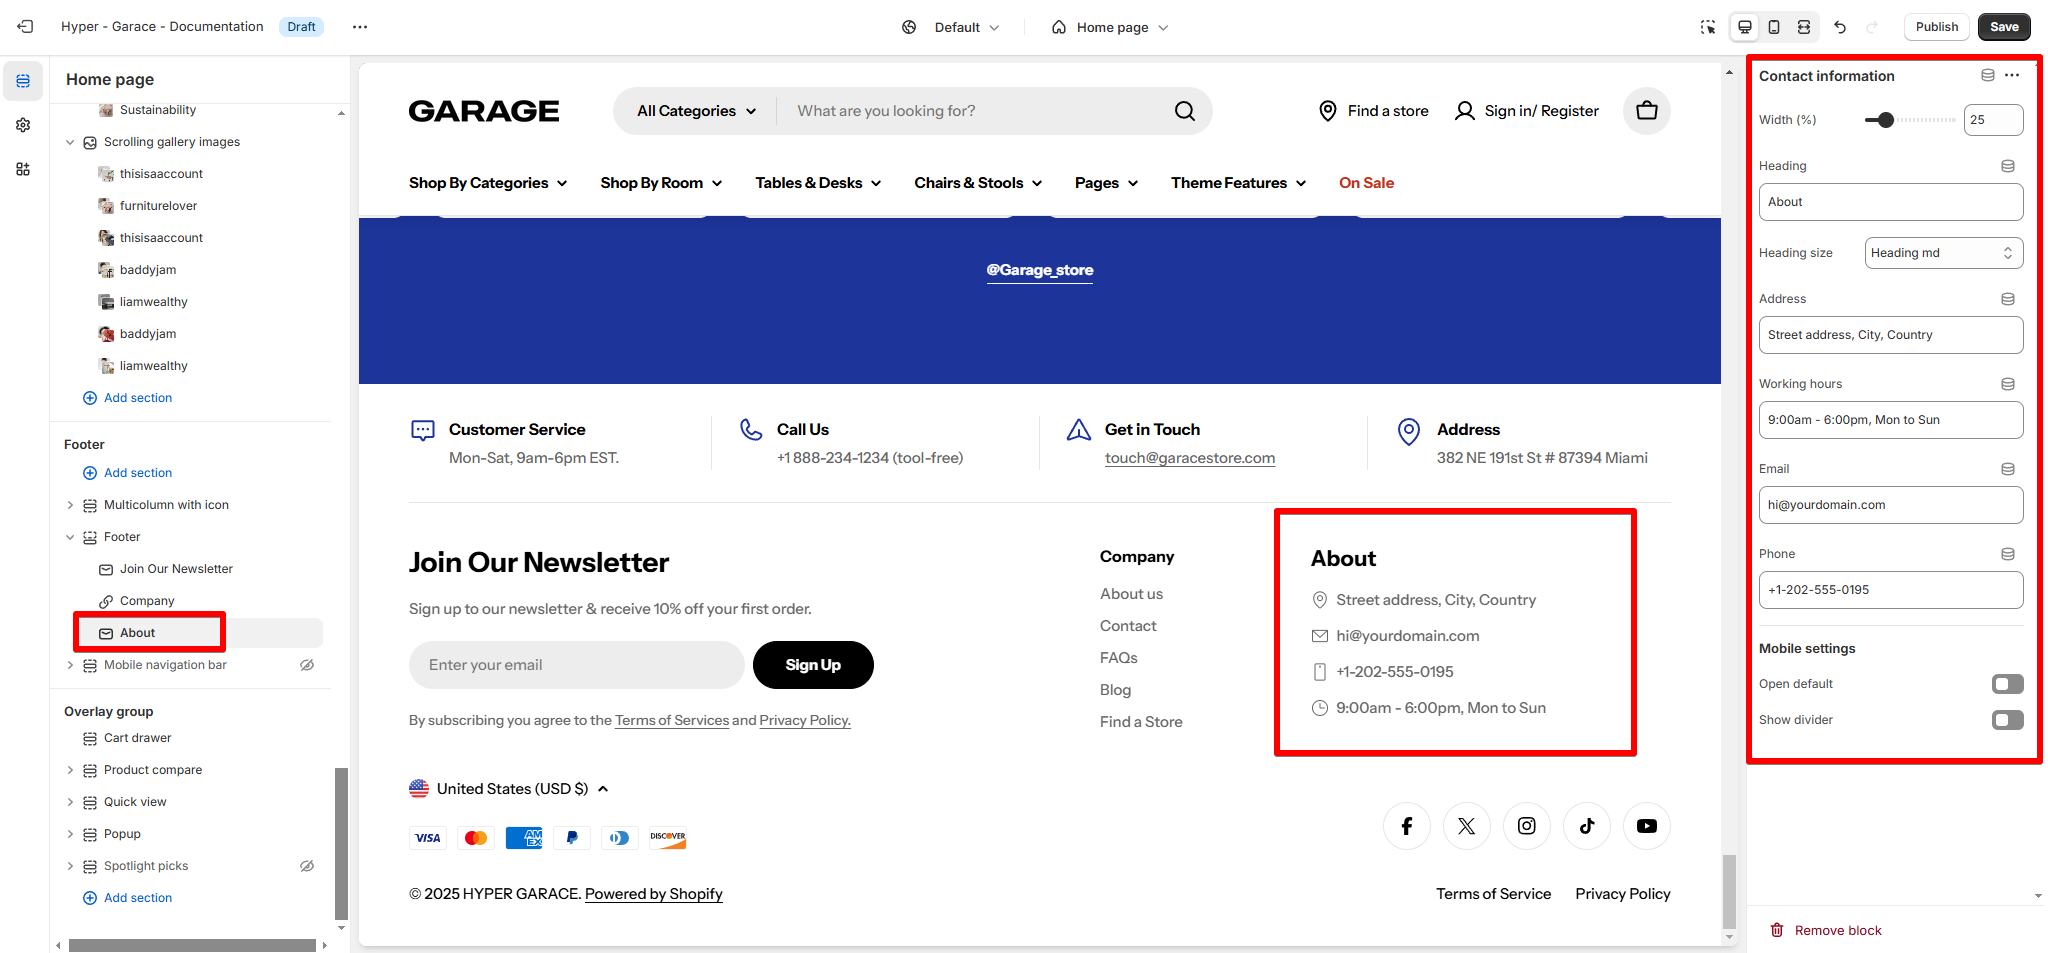Click the On Sale menu item
The image size is (2048, 953).
(x=1366, y=183)
